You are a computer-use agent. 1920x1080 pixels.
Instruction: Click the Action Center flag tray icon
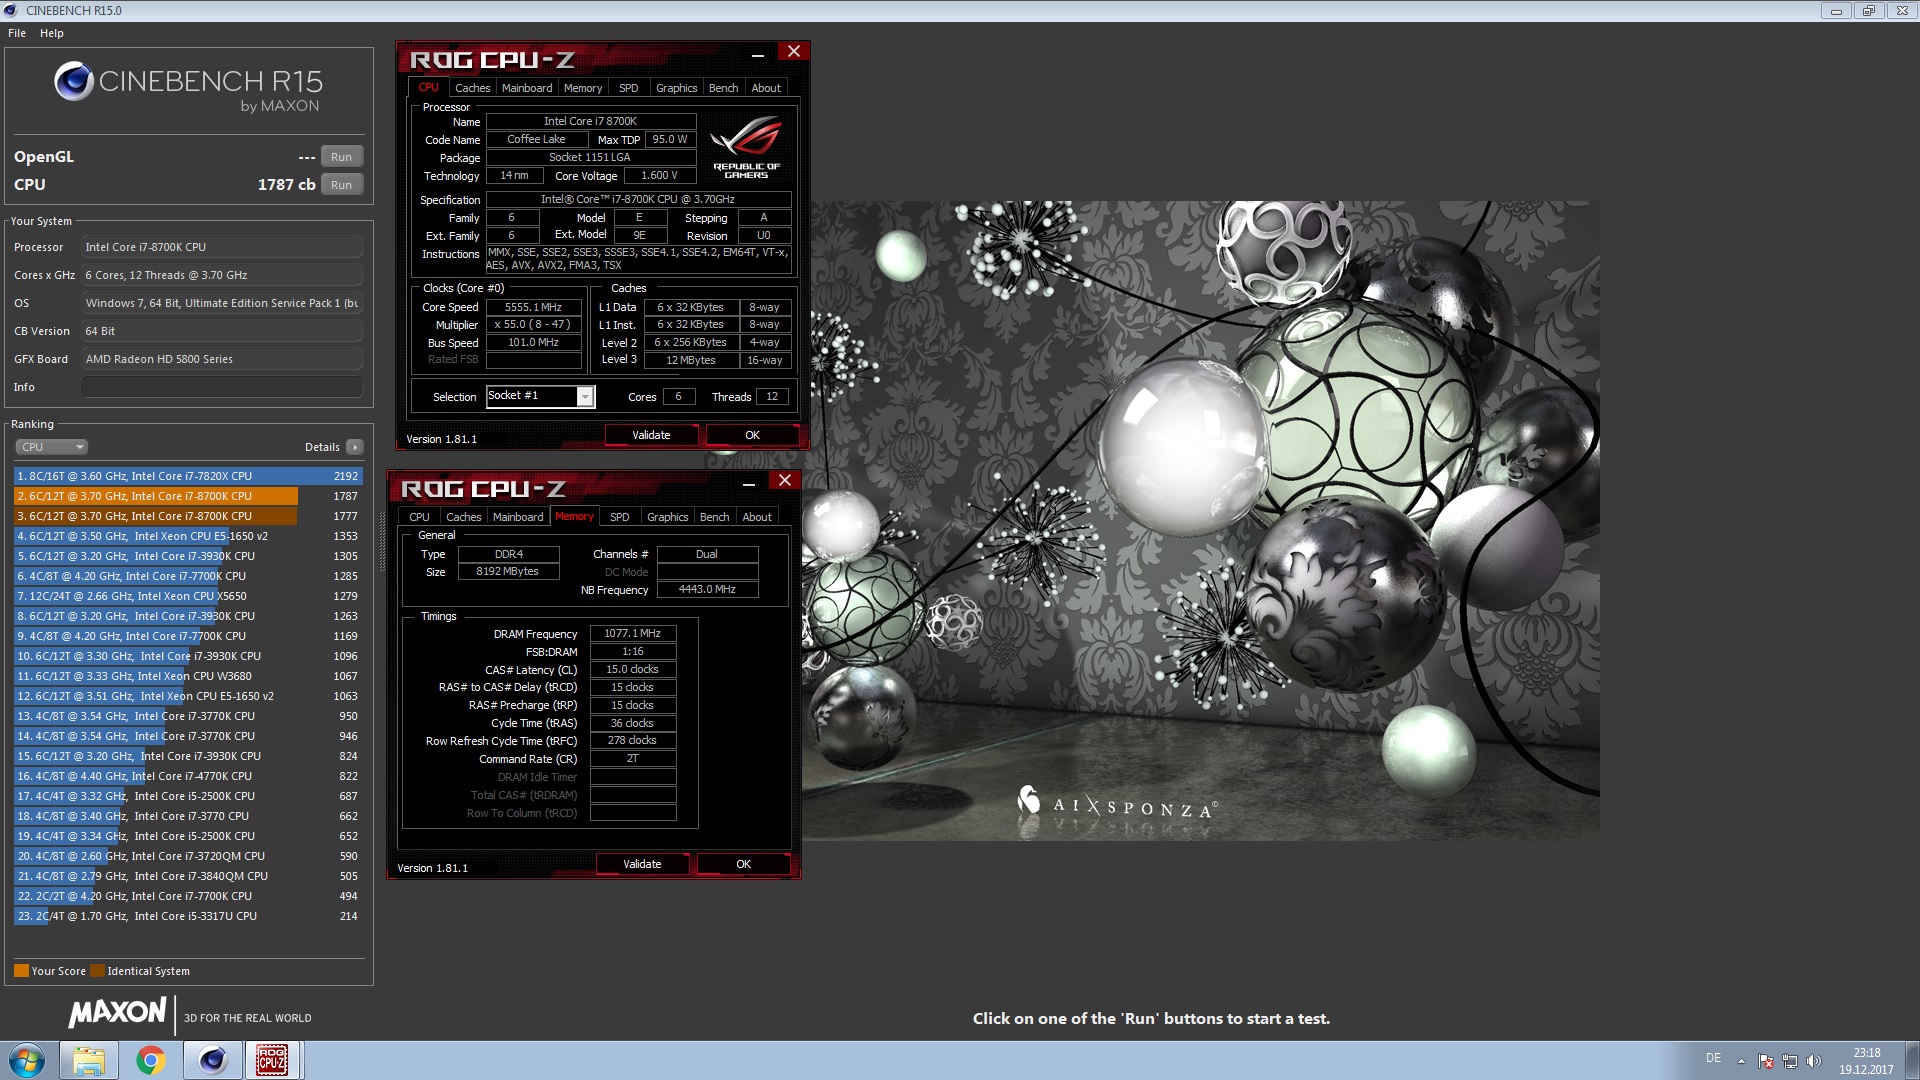[1766, 1061]
